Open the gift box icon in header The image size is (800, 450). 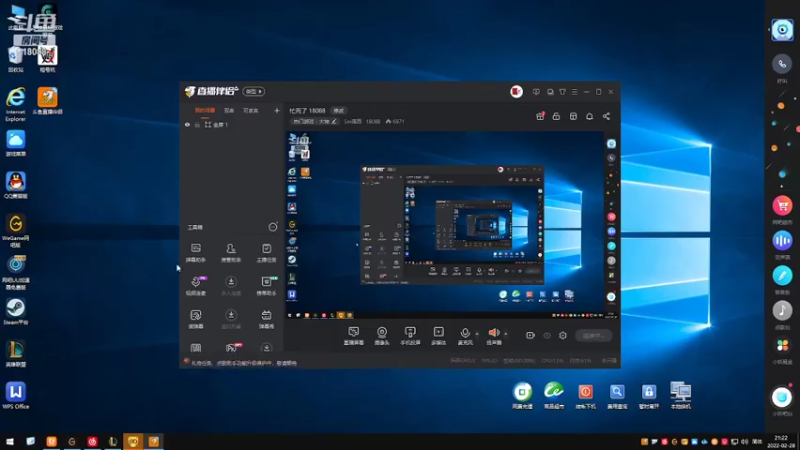(540, 116)
